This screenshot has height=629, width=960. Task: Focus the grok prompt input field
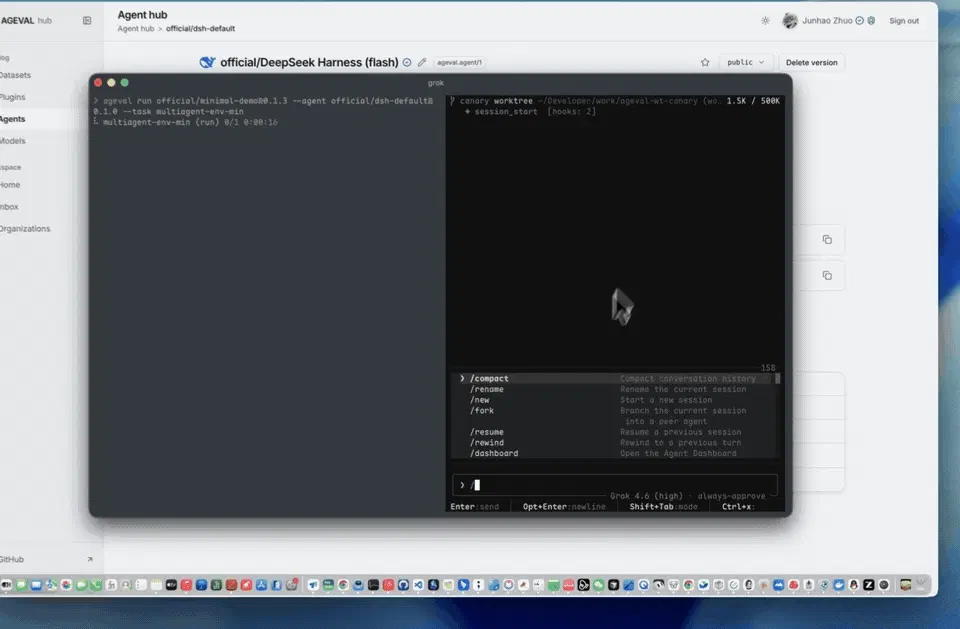(x=615, y=485)
